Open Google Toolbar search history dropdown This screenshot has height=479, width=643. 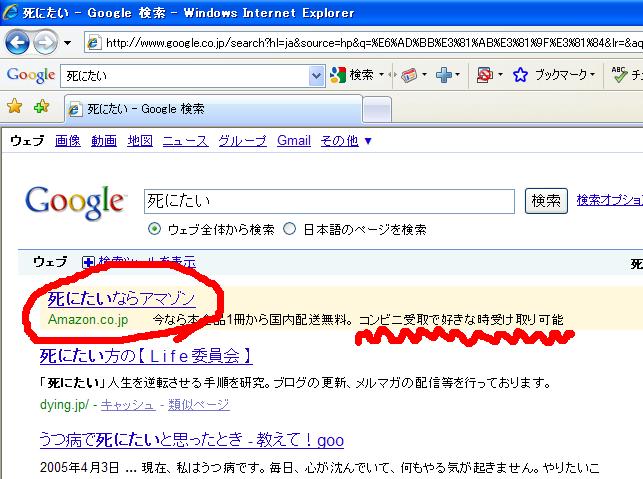(317, 75)
